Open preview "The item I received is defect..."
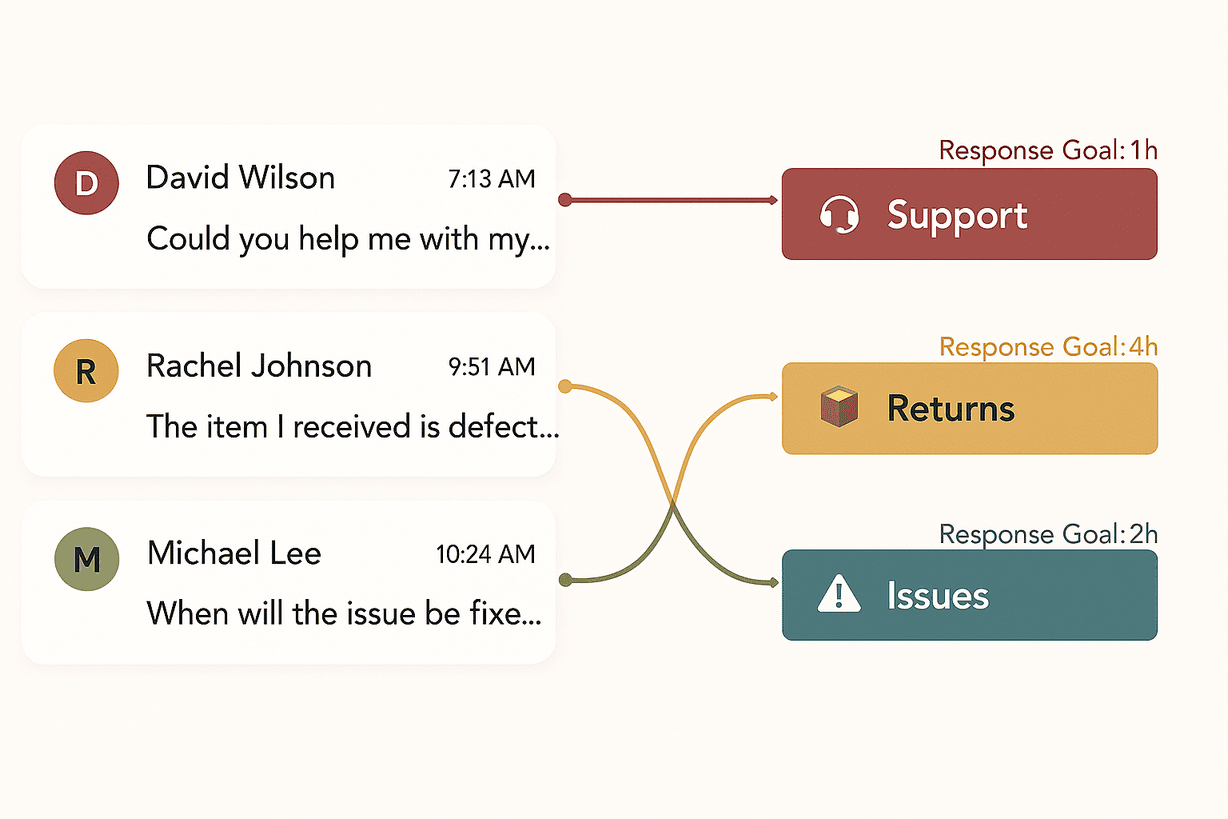Screen dimensions: 1228x819 [352, 427]
